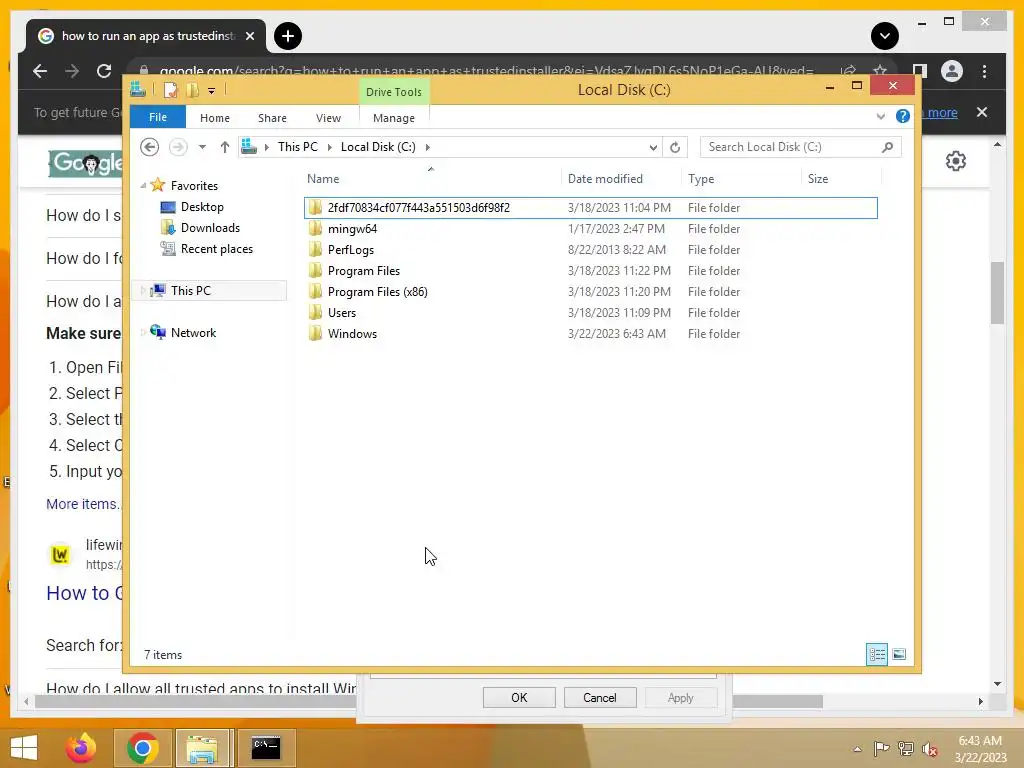
Task: Sort by the Date modified column header
Action: point(620,178)
